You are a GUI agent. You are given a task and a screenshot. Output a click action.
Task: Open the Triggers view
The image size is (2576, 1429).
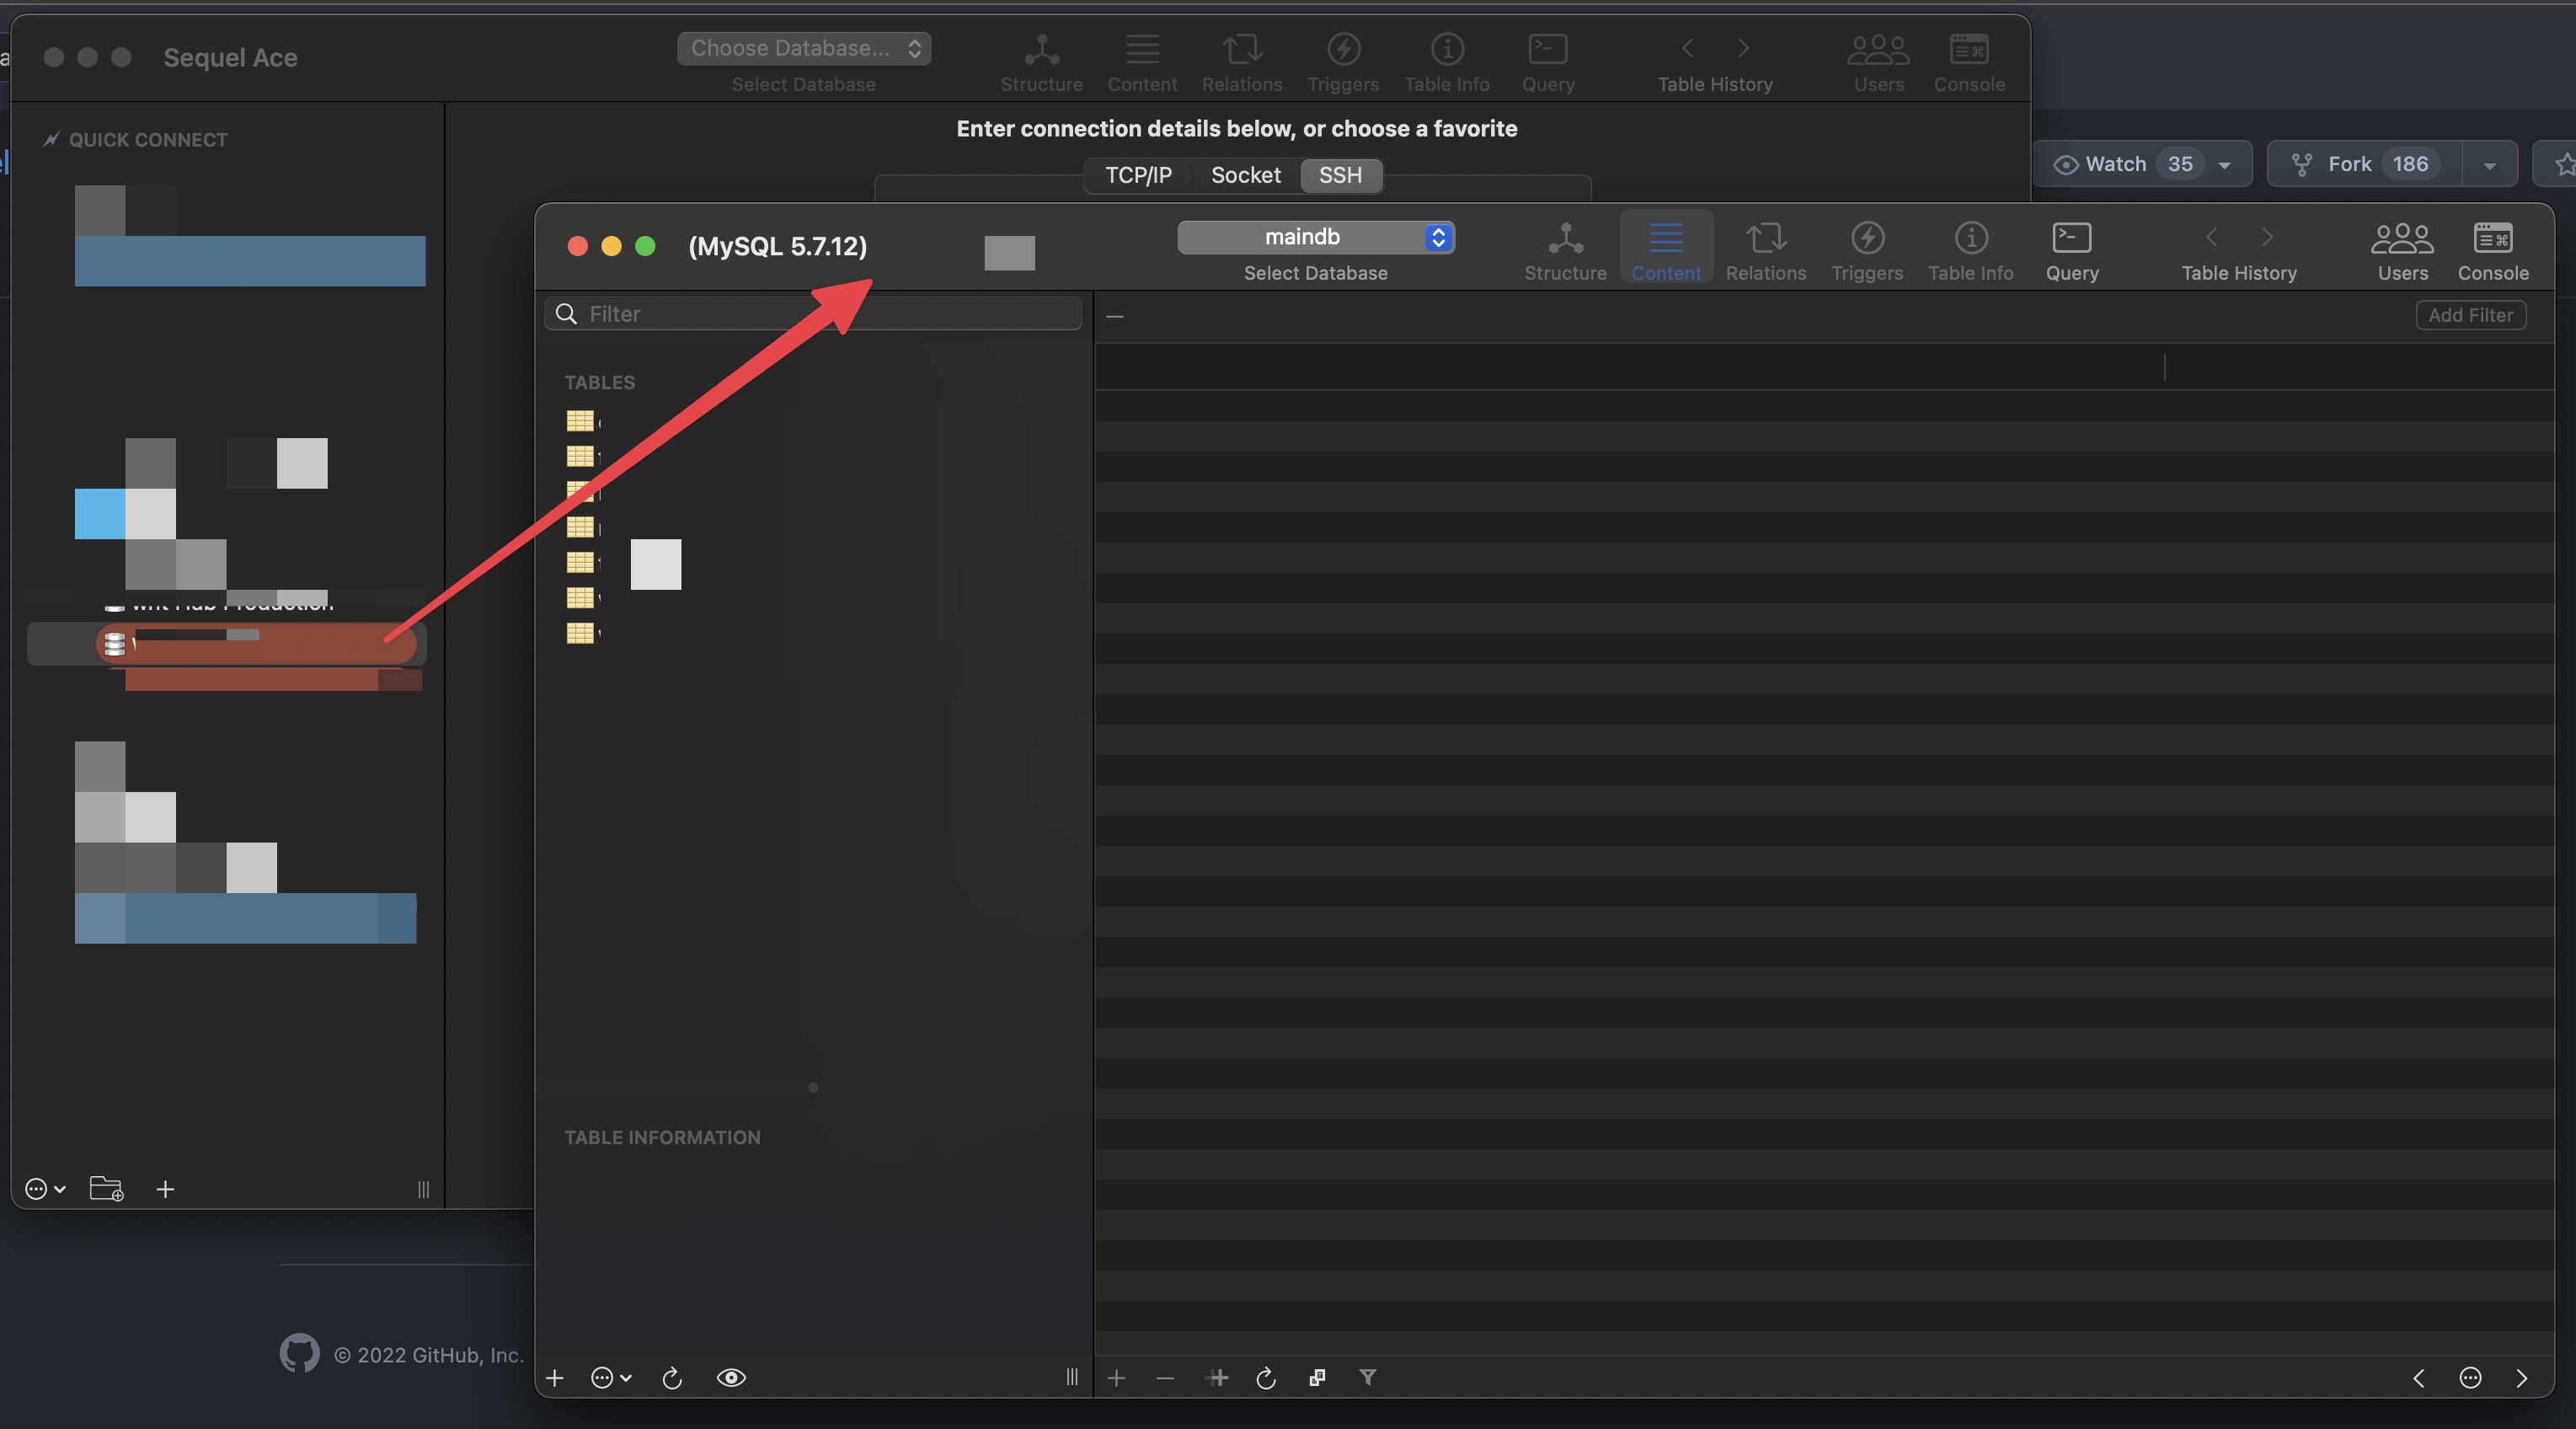(1867, 248)
